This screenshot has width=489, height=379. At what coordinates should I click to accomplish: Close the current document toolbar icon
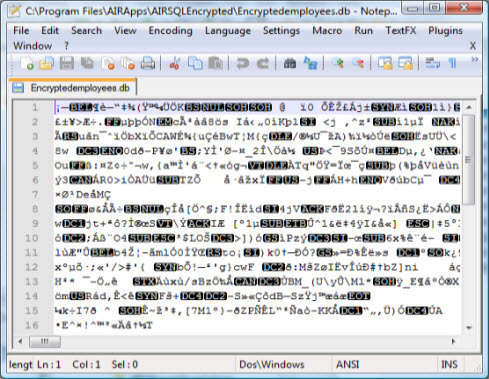[108, 63]
